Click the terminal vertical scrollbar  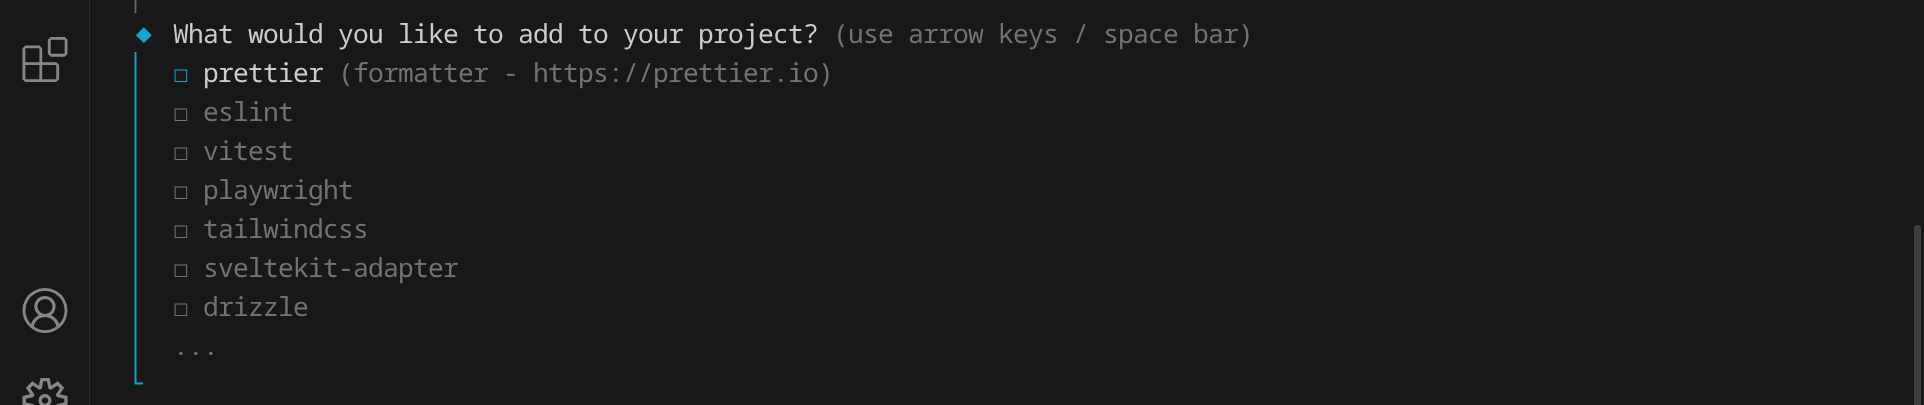point(1917,310)
